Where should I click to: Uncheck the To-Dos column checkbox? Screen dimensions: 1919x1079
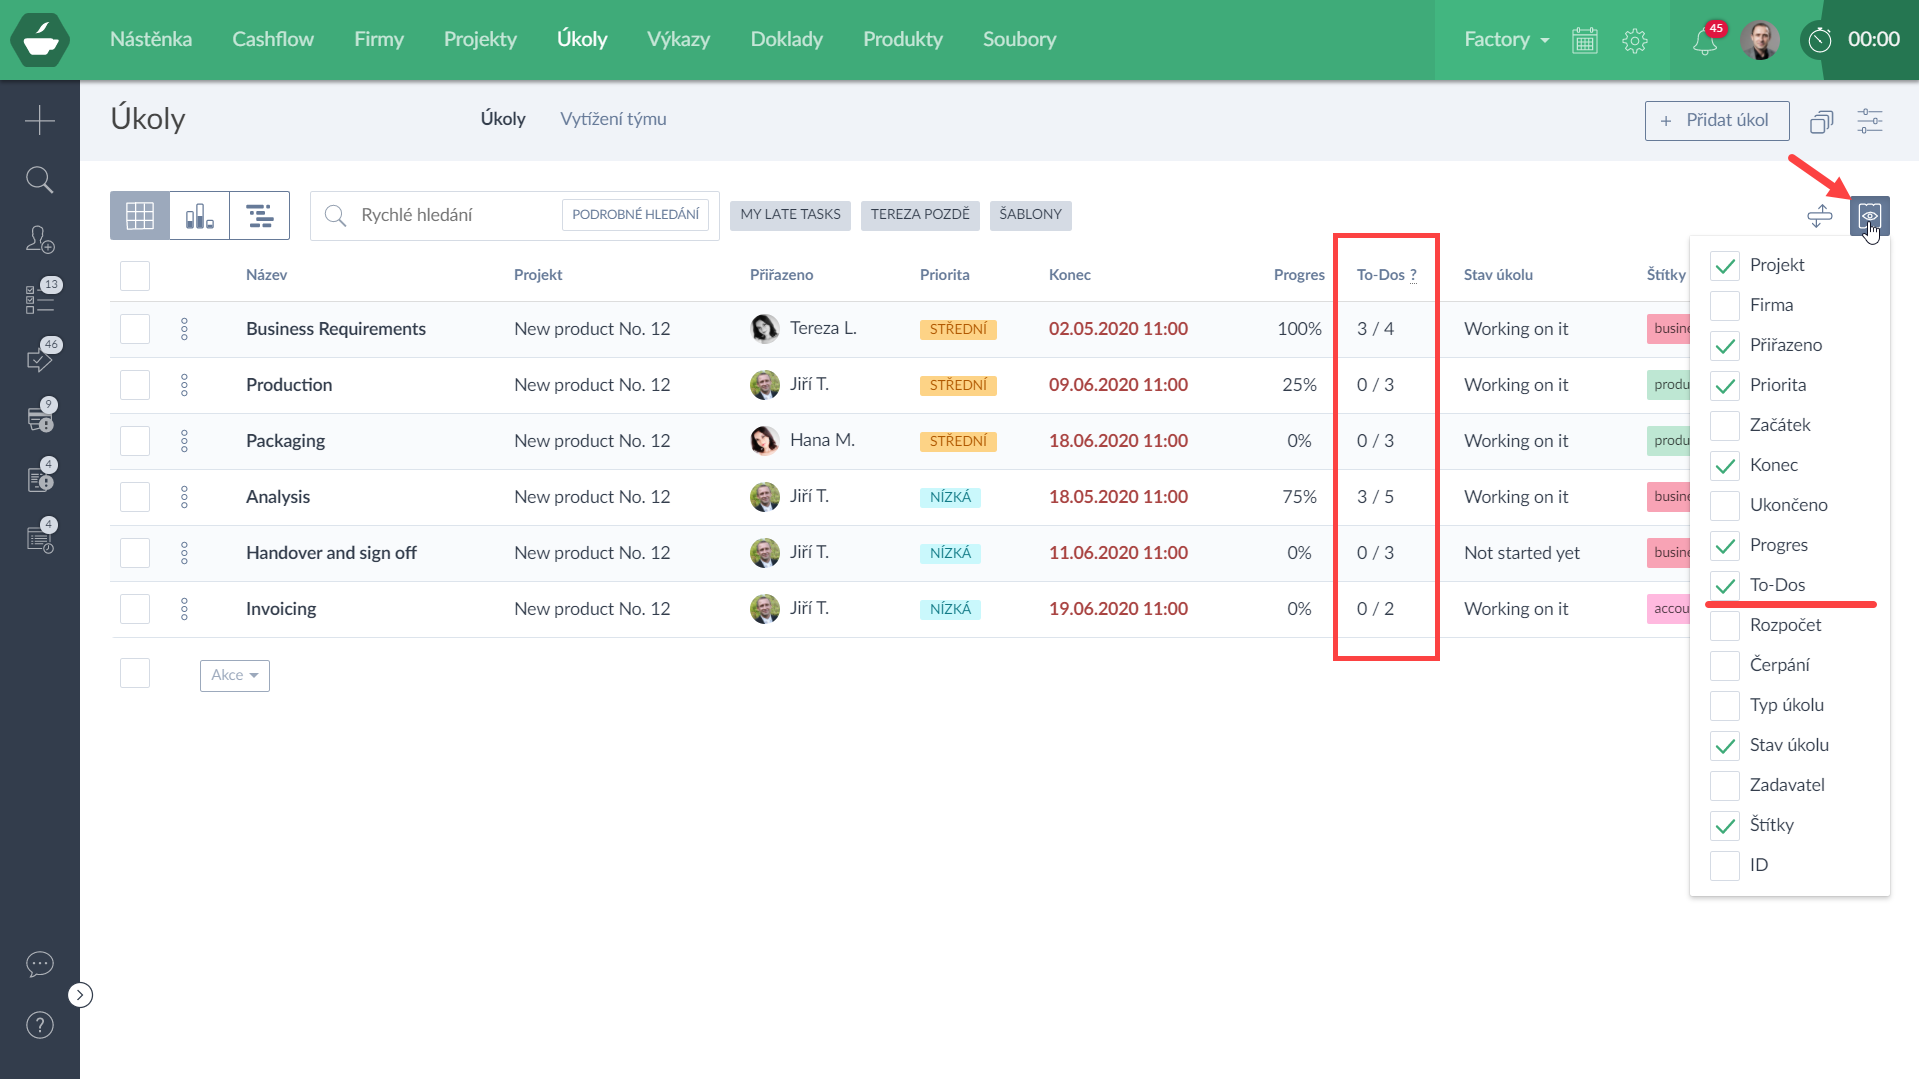click(x=1725, y=585)
